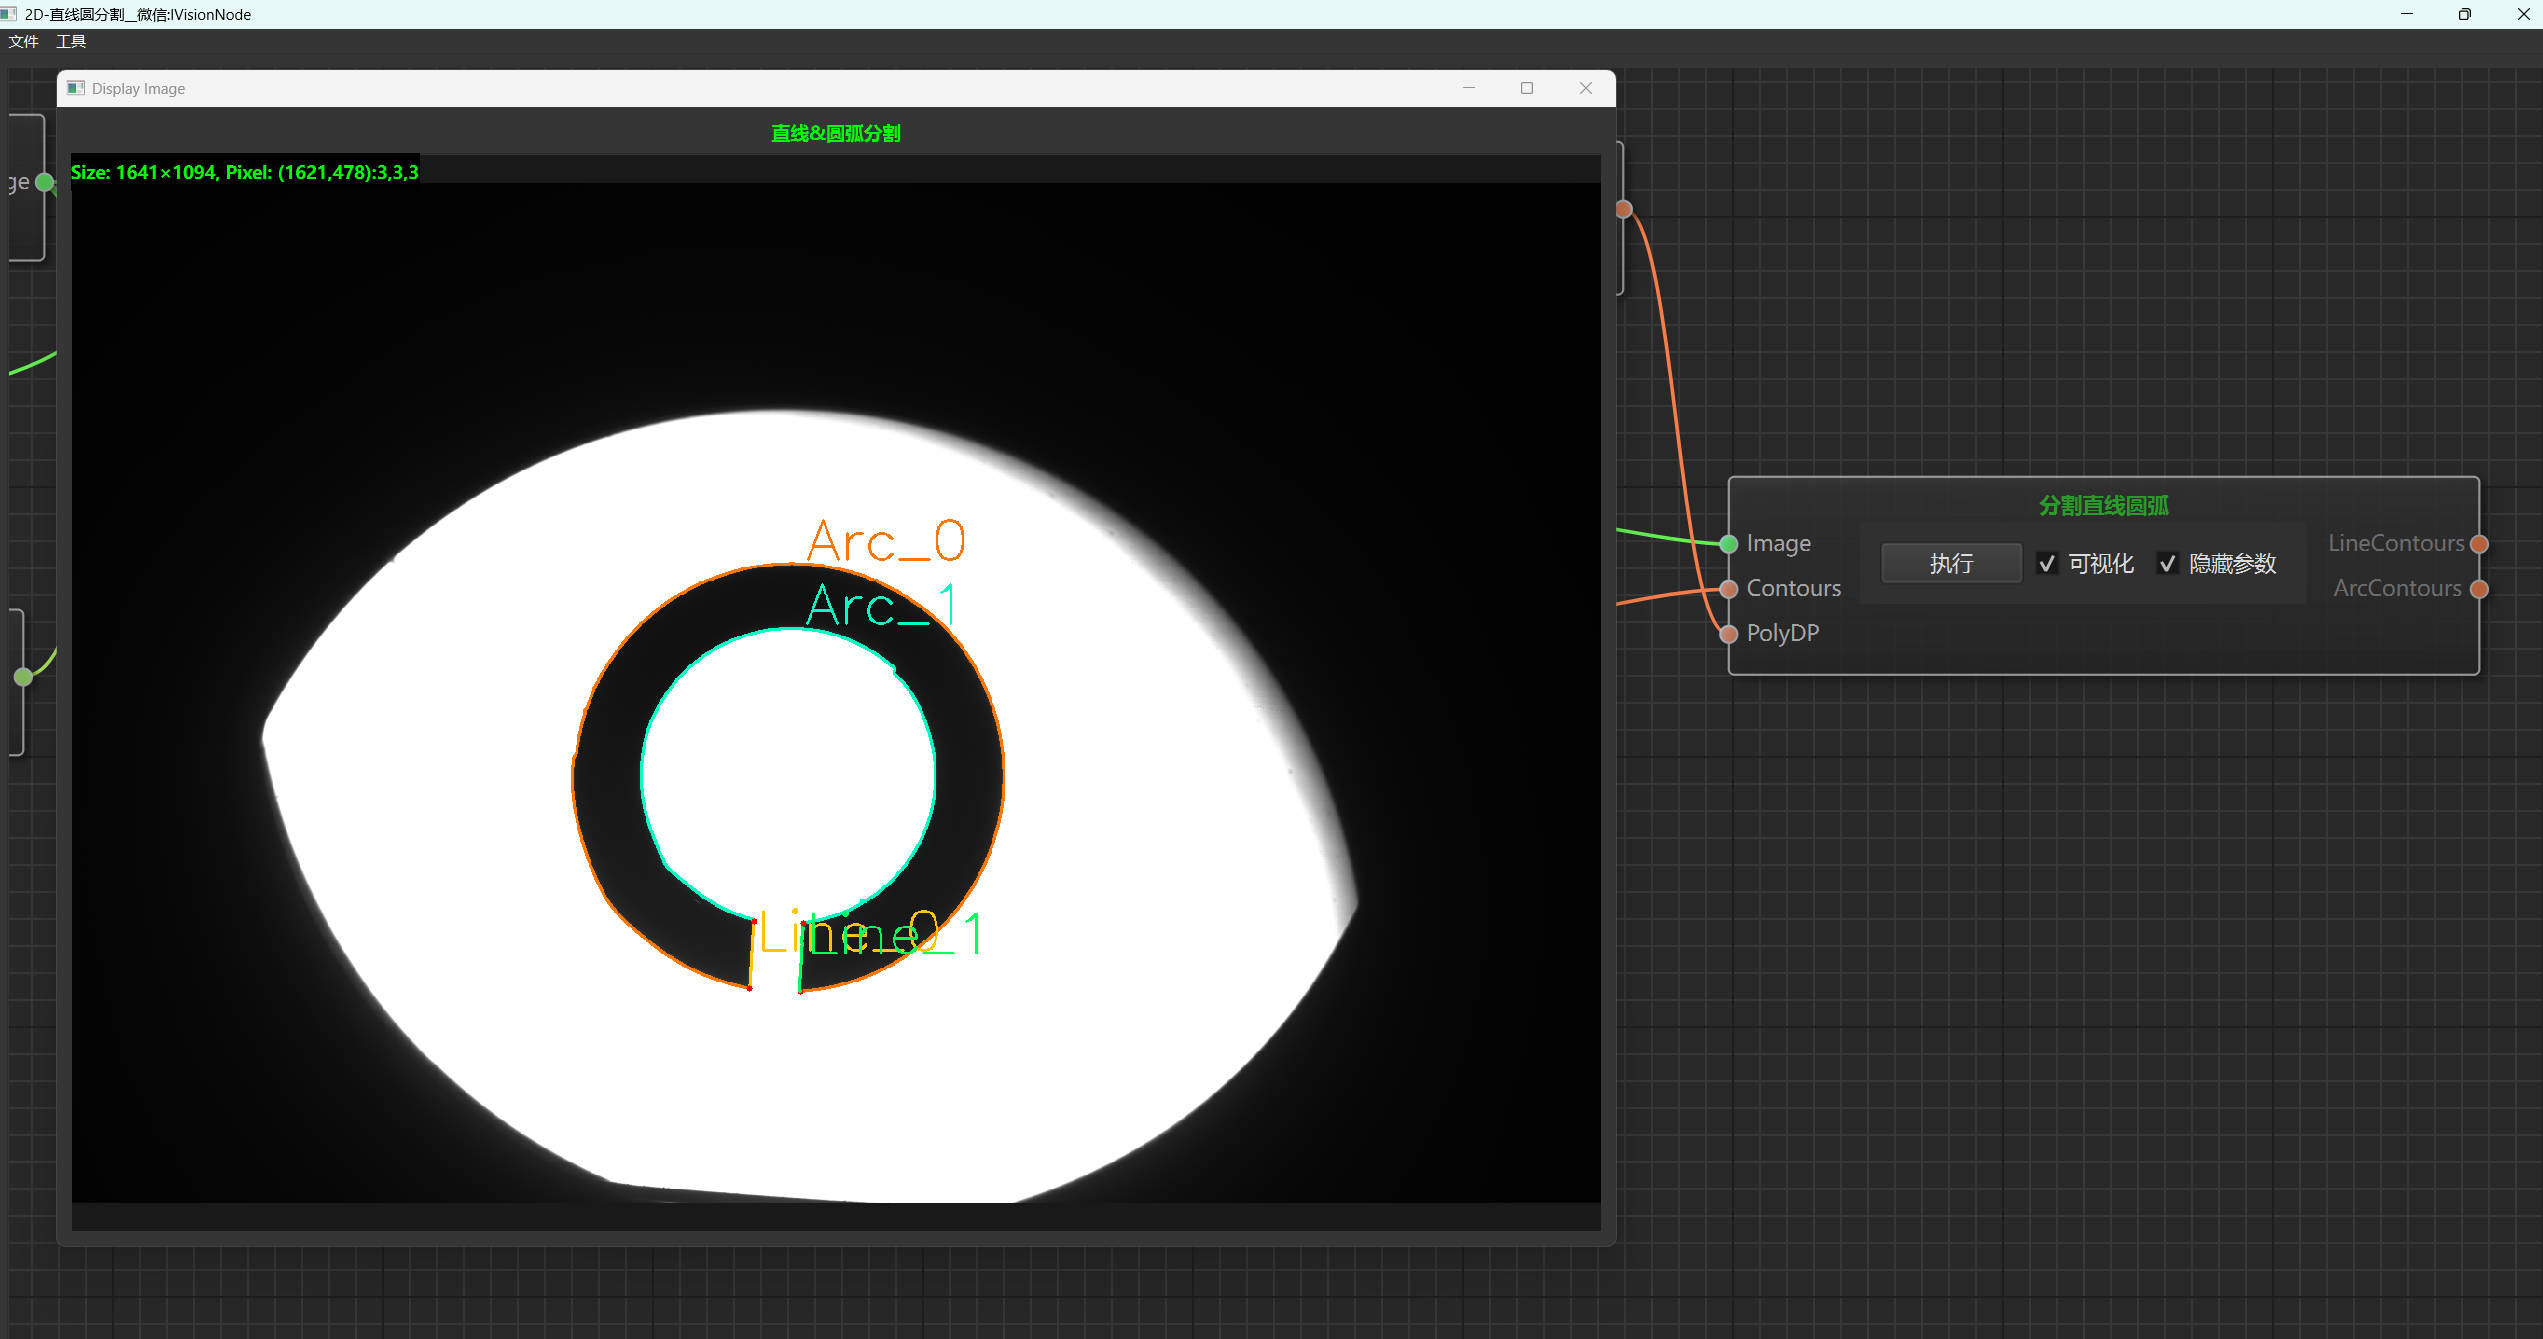Toggle the 隐藏参数 checkbox
Image resolution: width=2543 pixels, height=1339 pixels.
point(2167,564)
